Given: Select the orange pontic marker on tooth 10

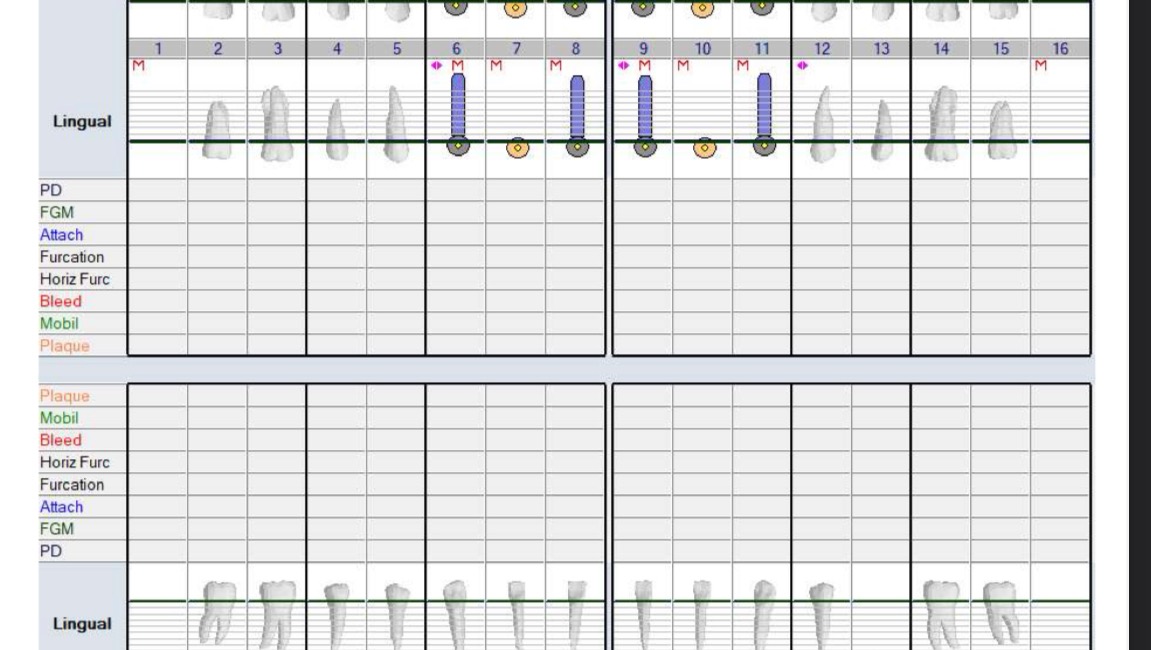Looking at the screenshot, I should click(704, 148).
